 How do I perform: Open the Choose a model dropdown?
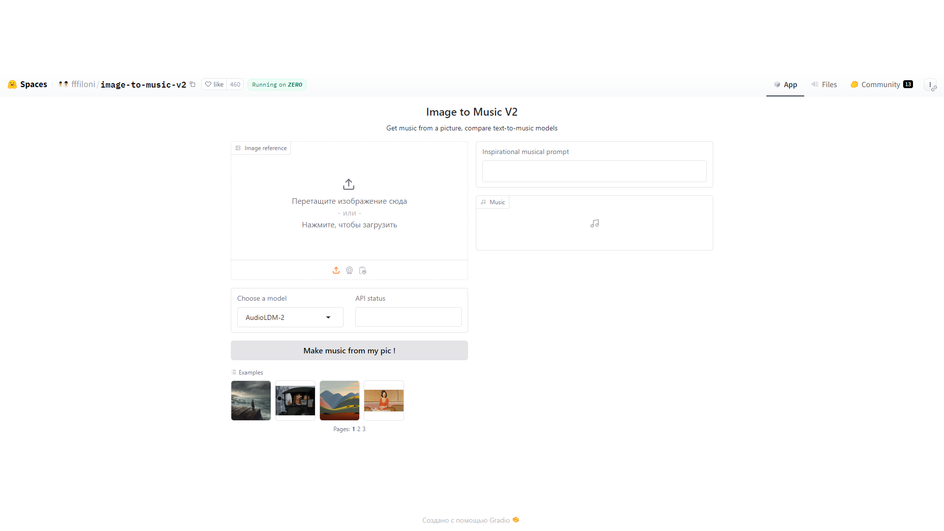pos(290,317)
